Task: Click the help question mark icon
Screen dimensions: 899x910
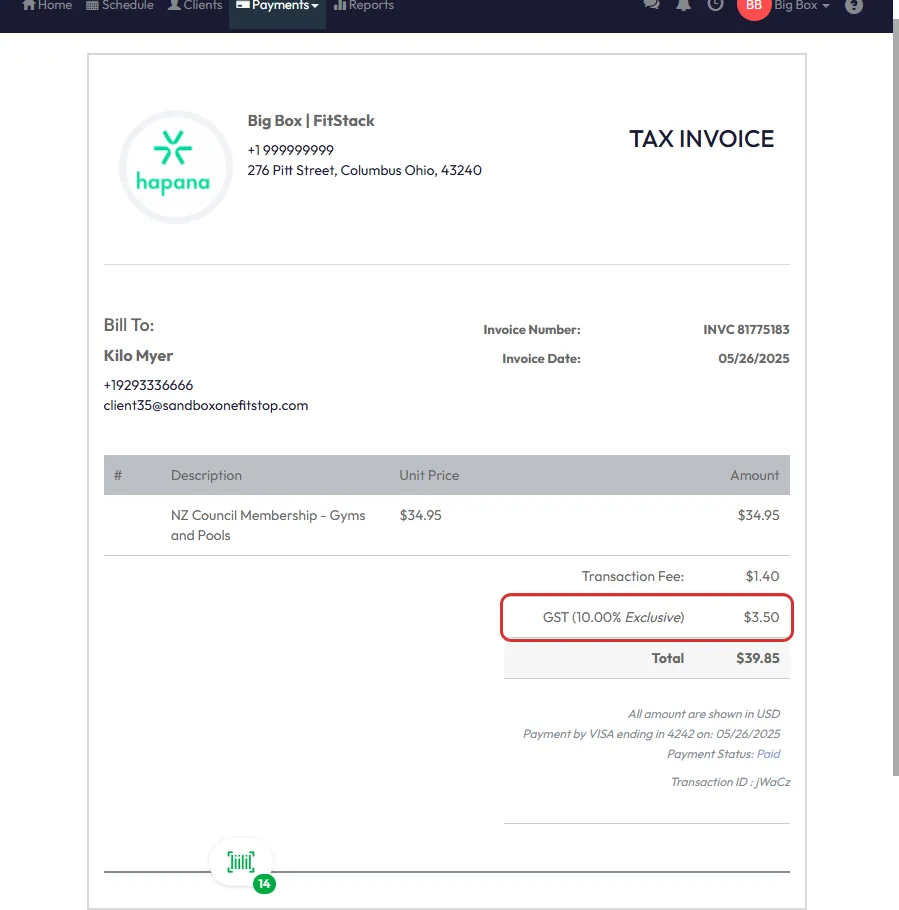Action: coord(853,6)
